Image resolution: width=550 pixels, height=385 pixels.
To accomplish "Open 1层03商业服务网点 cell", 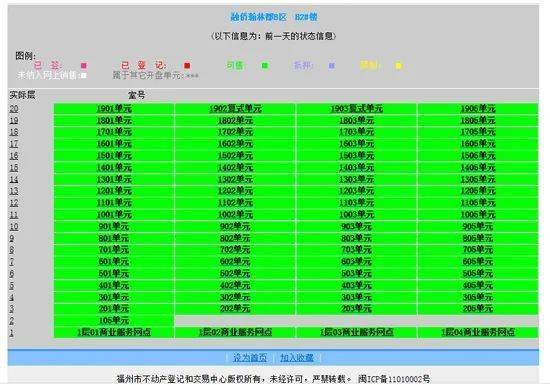I will click(357, 332).
